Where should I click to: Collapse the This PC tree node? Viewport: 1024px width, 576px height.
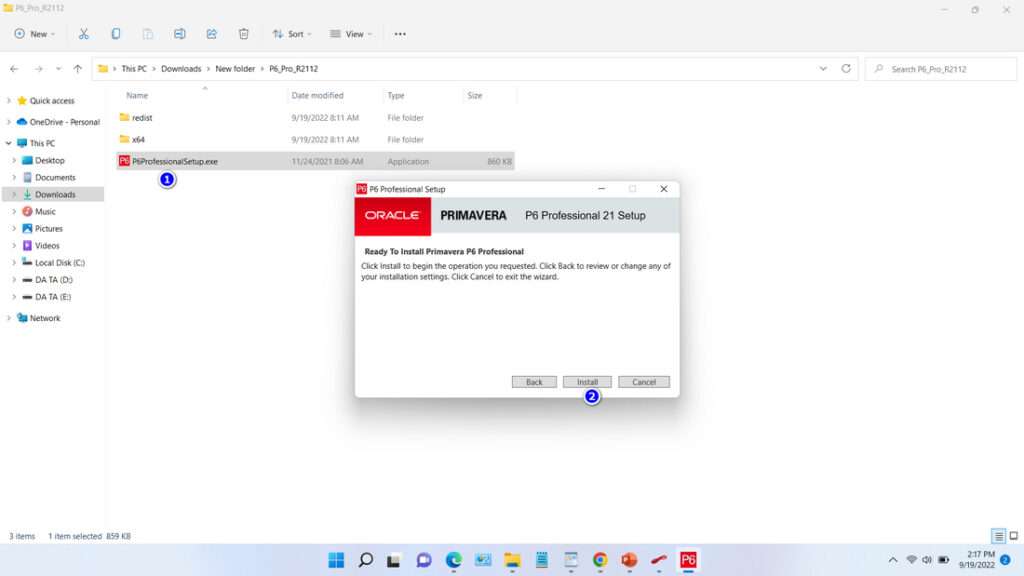(x=8, y=143)
